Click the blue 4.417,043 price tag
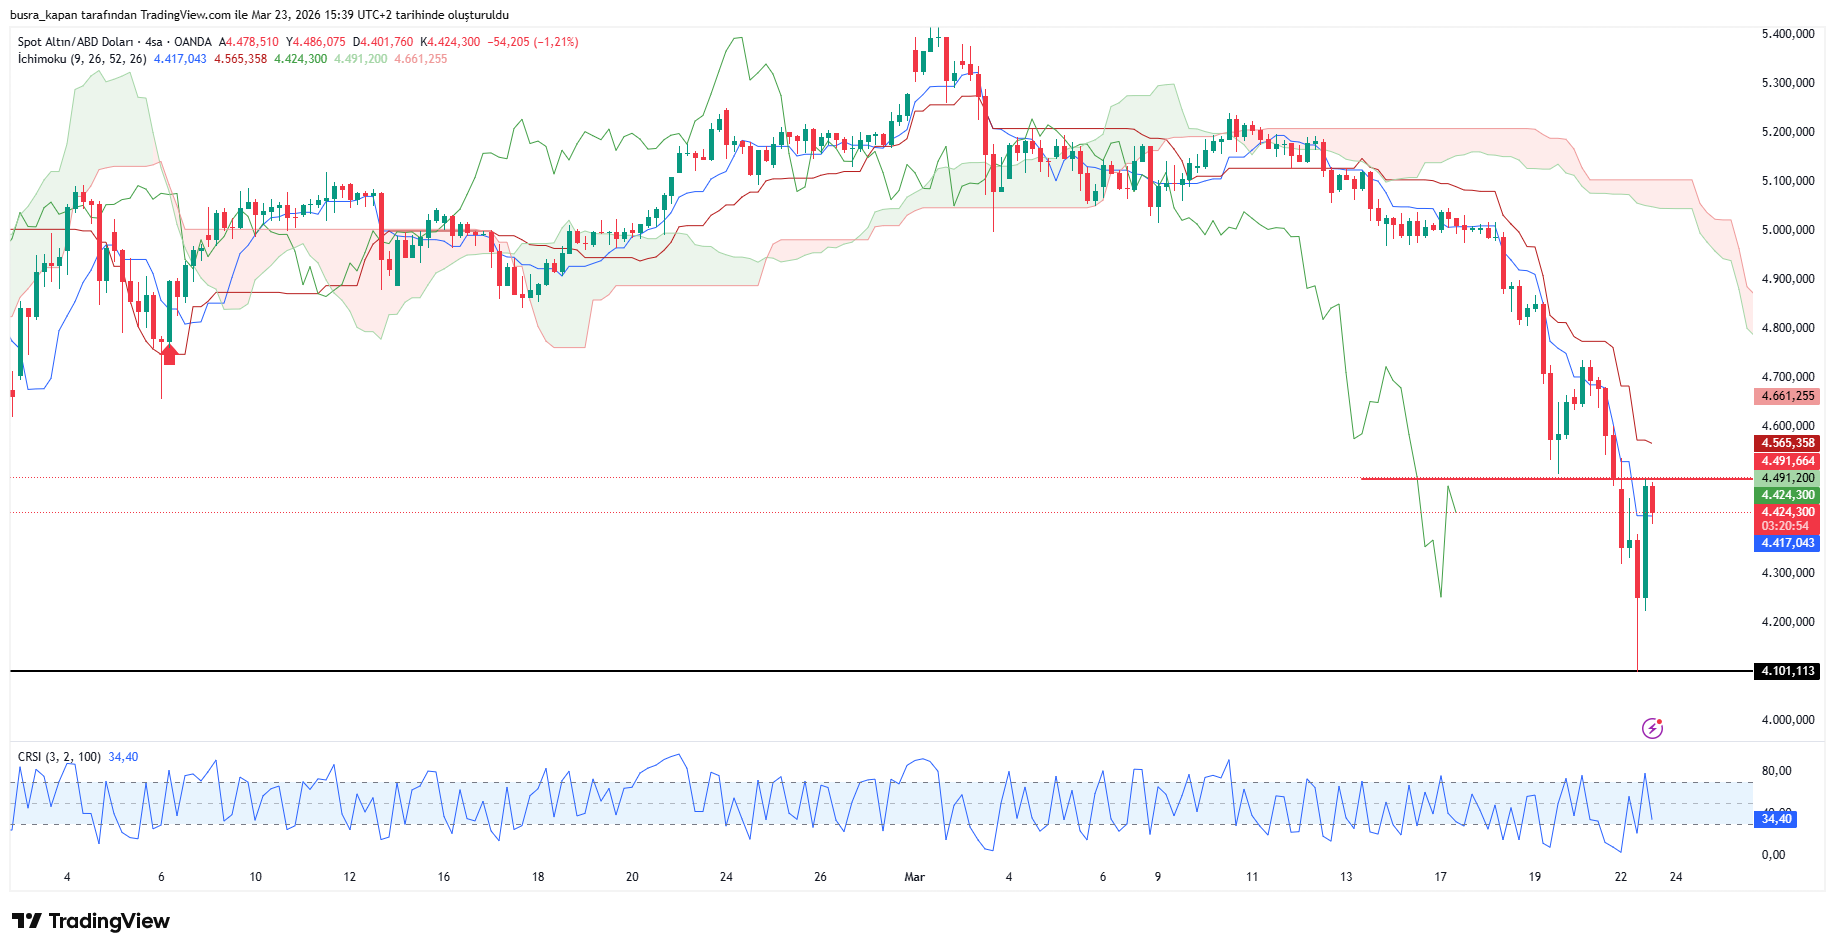Viewport: 1835px width, 951px height. coord(1787,543)
